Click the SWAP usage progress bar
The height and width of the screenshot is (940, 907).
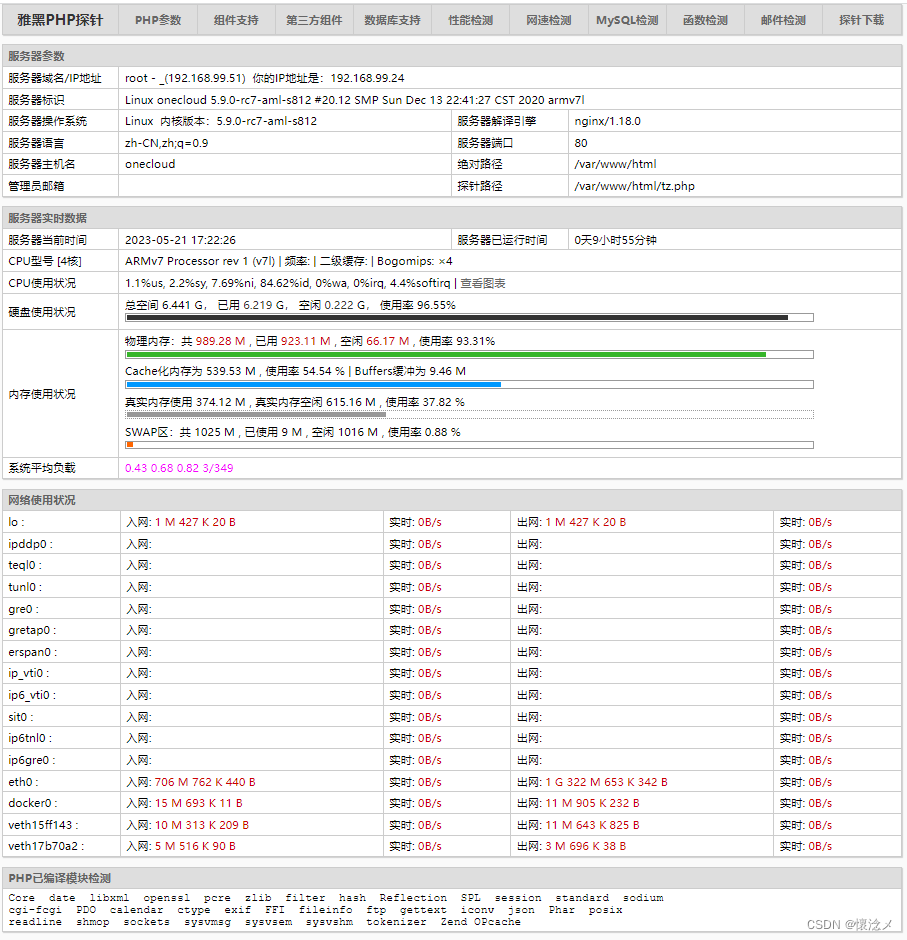click(x=468, y=445)
